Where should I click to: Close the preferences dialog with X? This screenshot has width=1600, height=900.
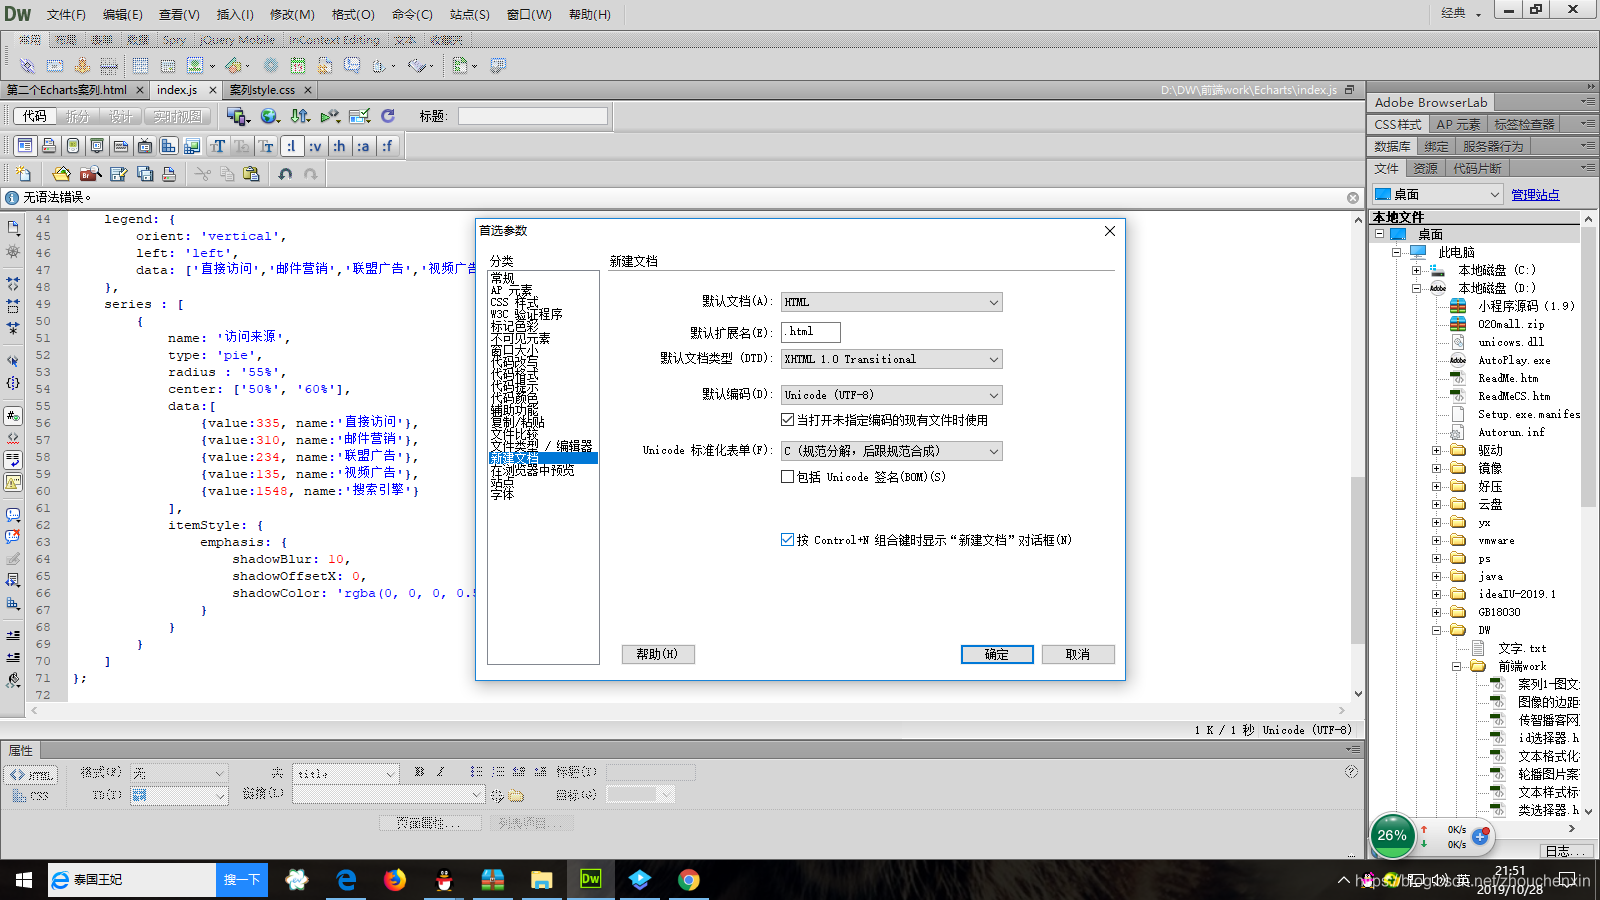point(1110,231)
